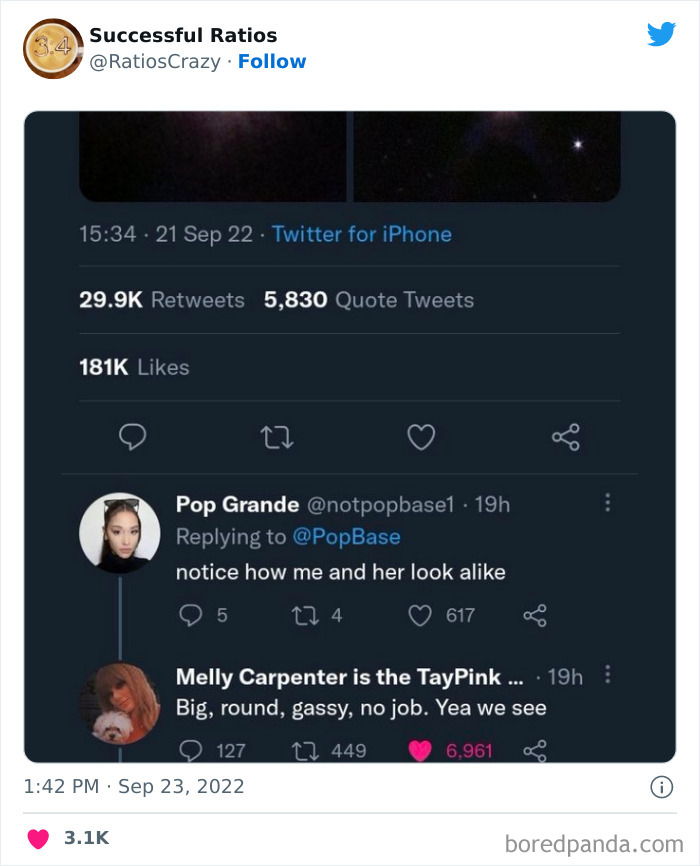Viewport: 700px width, 866px height.
Task: Unlike Melly Carpenter's tweet with 6,961 likes
Action: coord(420,750)
